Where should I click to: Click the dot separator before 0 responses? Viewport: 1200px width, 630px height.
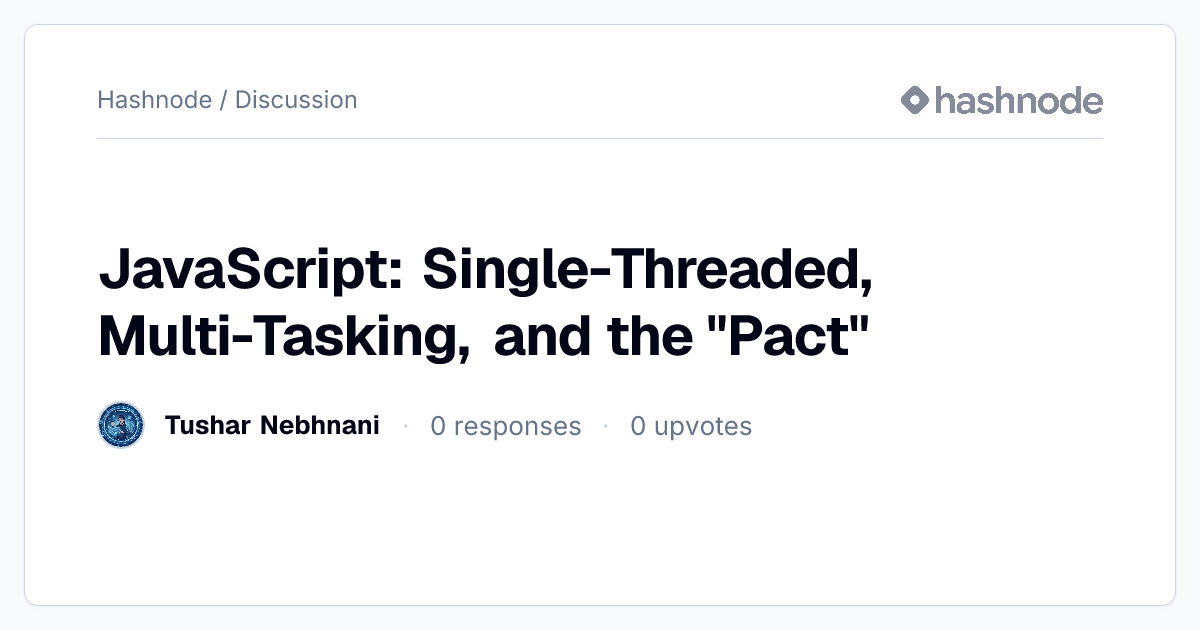point(405,426)
